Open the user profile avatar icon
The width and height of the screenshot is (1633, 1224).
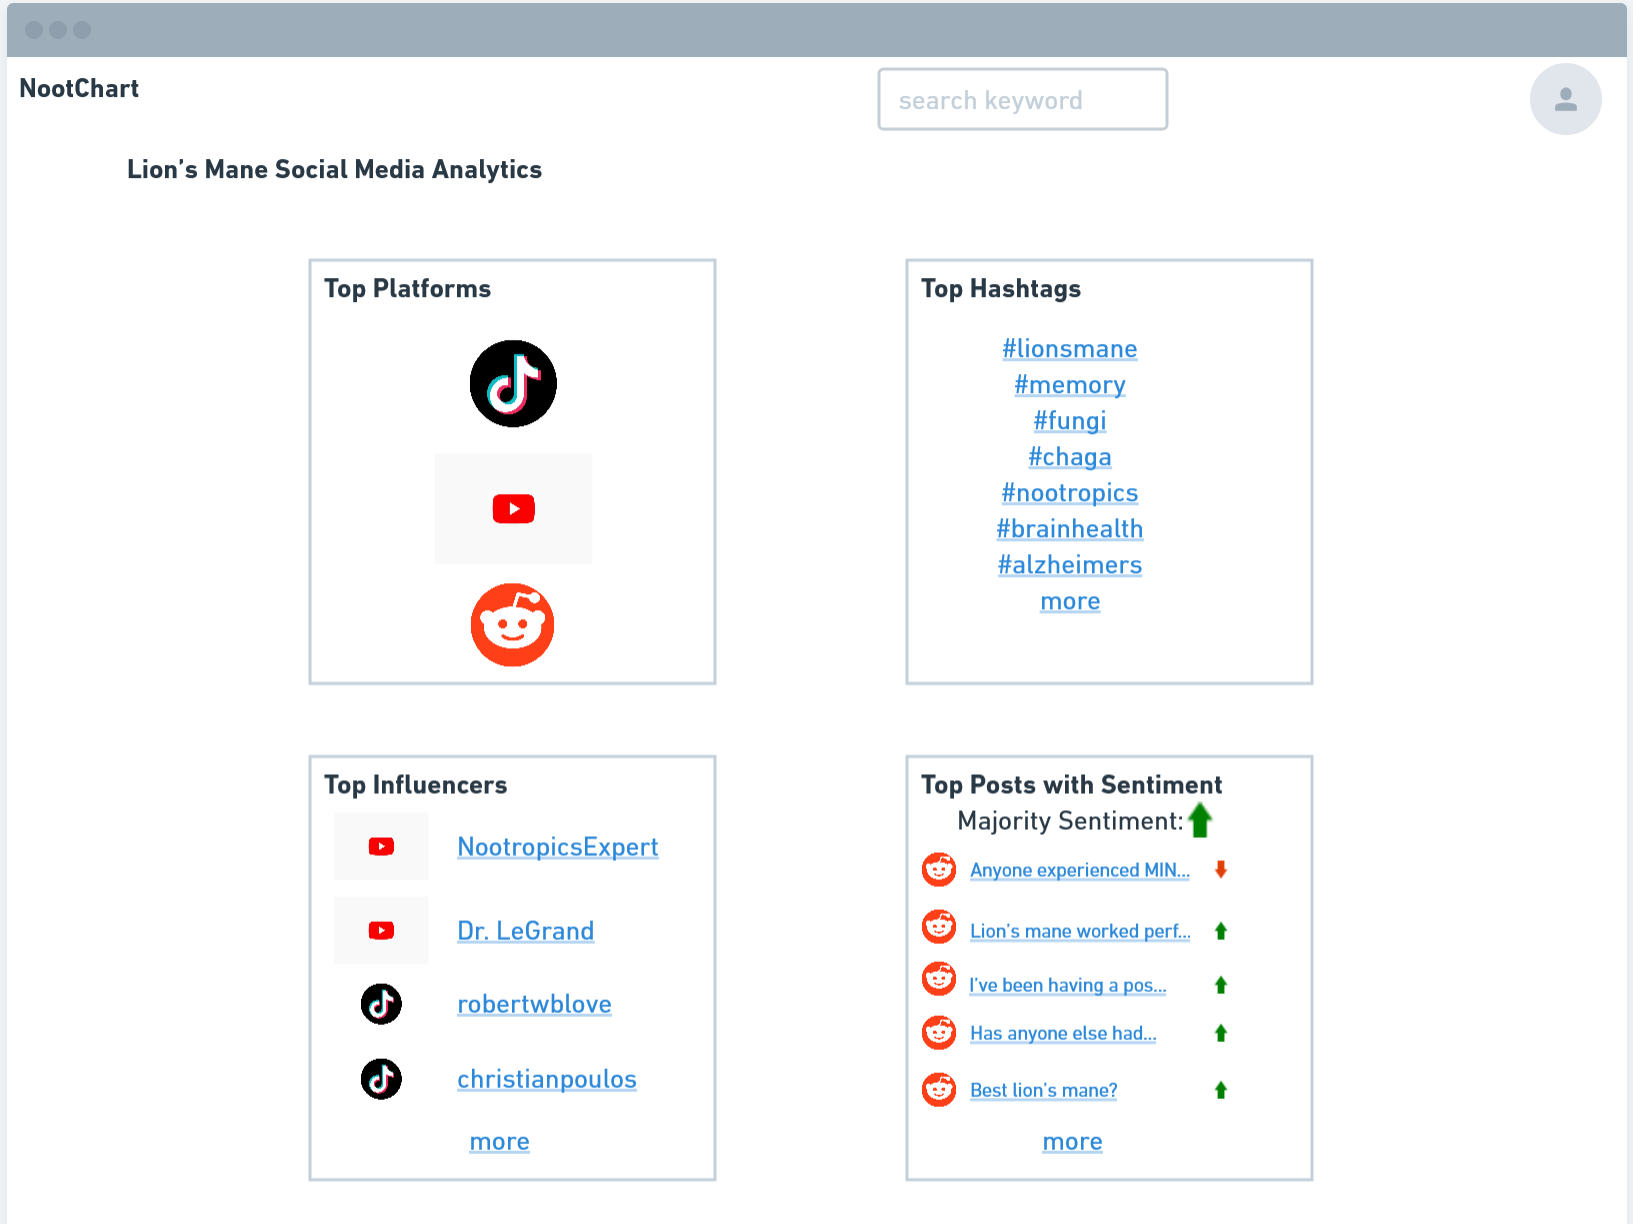coord(1566,99)
